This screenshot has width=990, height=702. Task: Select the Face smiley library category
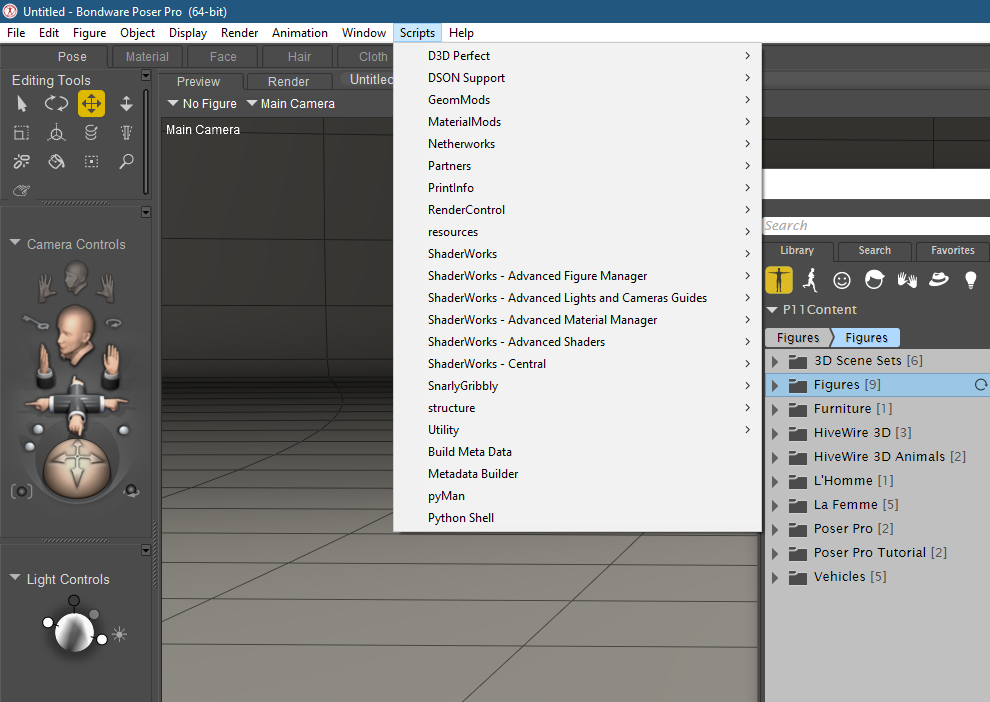pos(842,280)
